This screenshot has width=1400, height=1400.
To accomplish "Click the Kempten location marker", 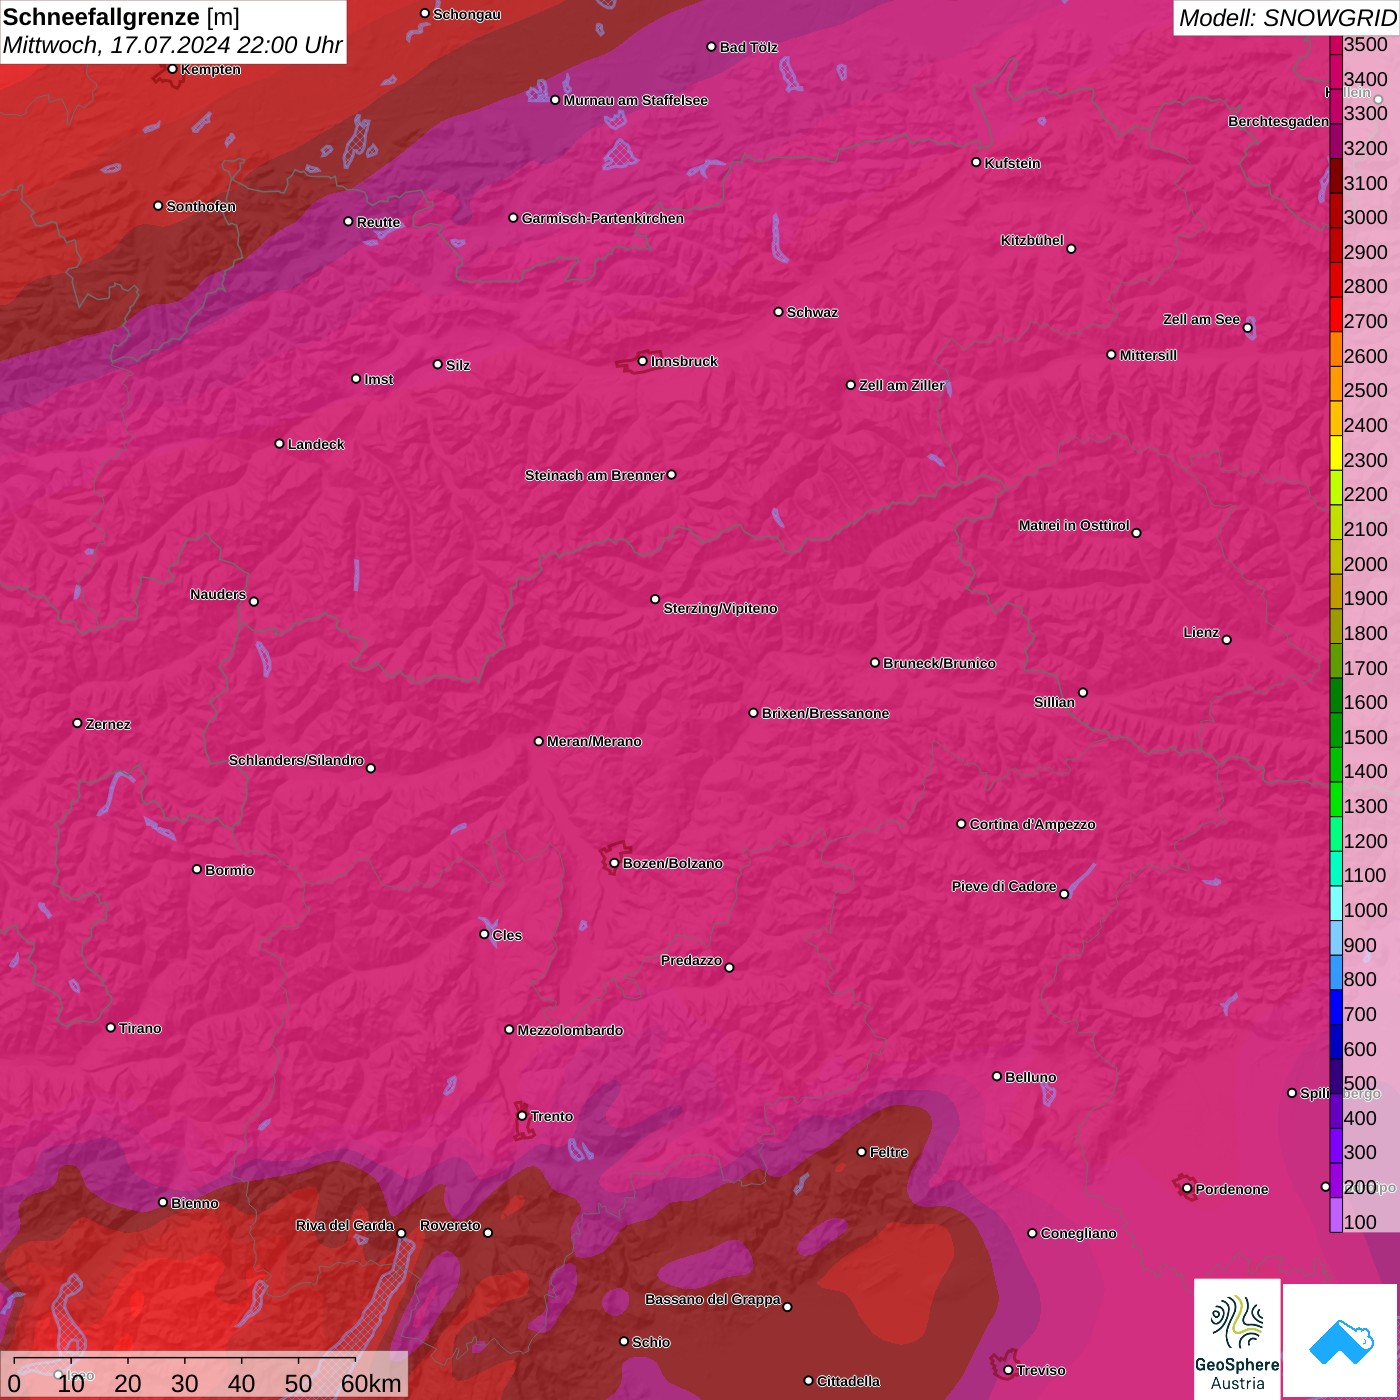I will pos(172,69).
